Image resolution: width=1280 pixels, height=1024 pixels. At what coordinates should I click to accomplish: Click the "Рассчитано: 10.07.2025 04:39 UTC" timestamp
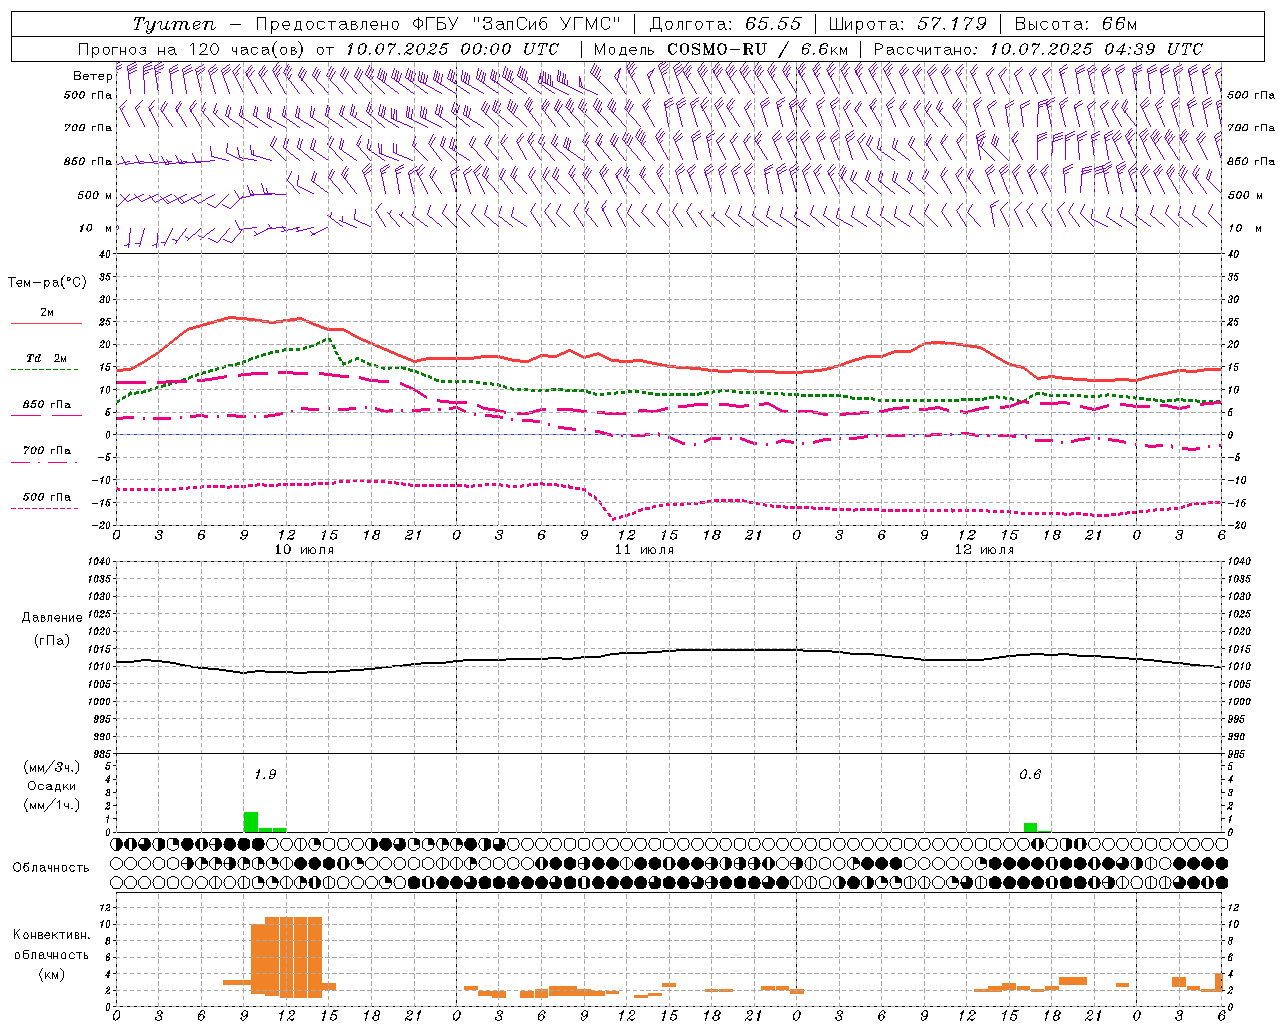coord(1038,49)
